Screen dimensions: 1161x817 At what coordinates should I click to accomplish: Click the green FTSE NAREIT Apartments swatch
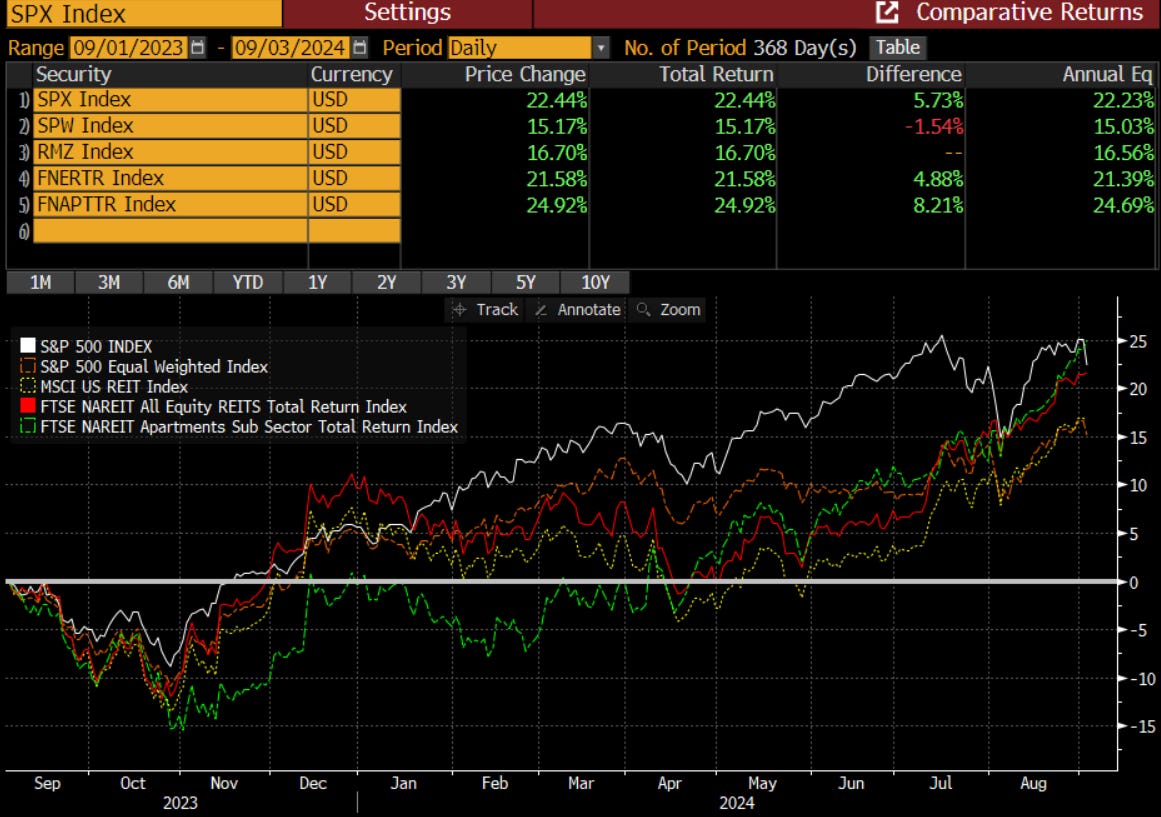click(x=27, y=426)
